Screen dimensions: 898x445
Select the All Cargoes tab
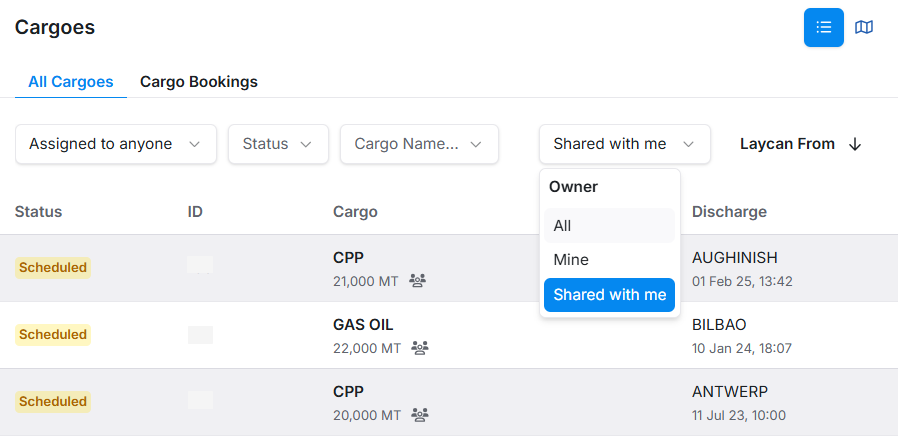click(70, 82)
